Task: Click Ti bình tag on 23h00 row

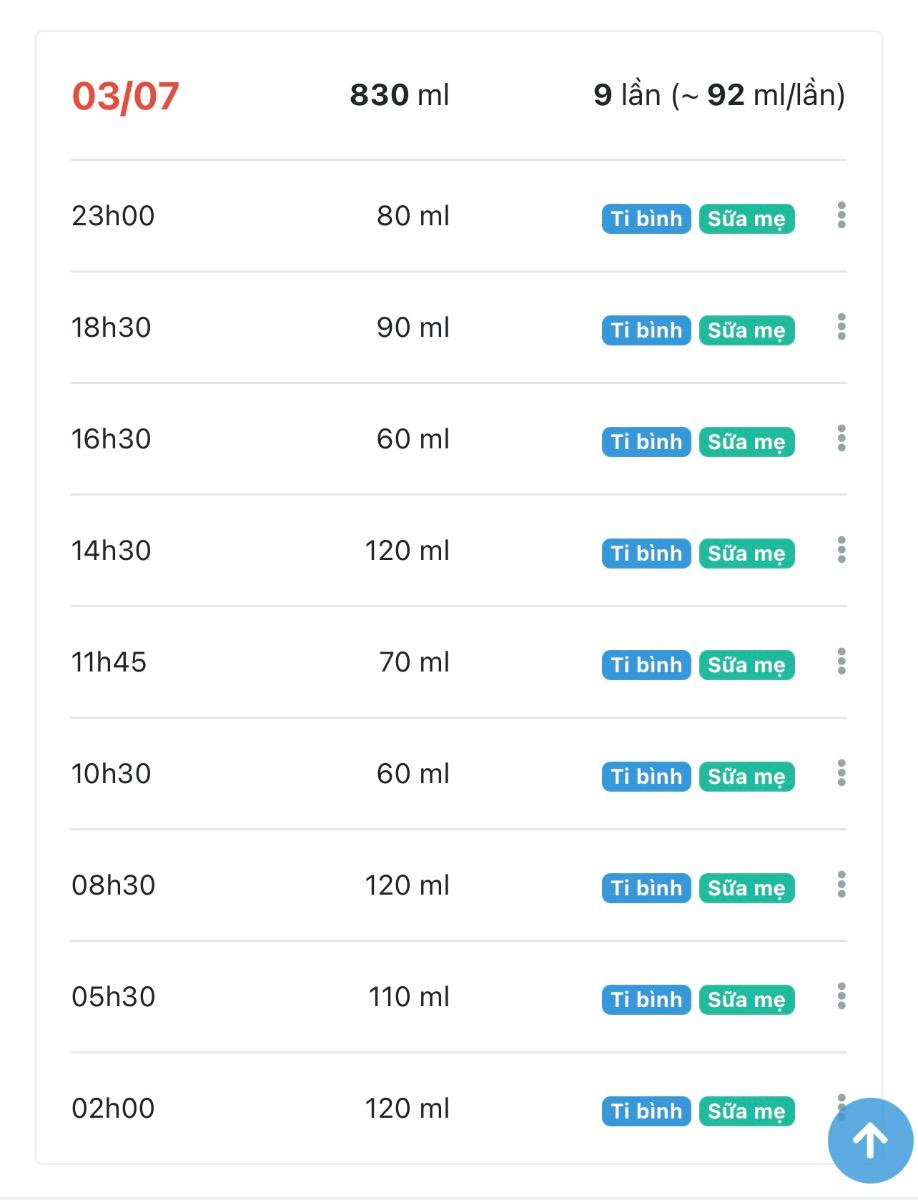Action: (646, 219)
